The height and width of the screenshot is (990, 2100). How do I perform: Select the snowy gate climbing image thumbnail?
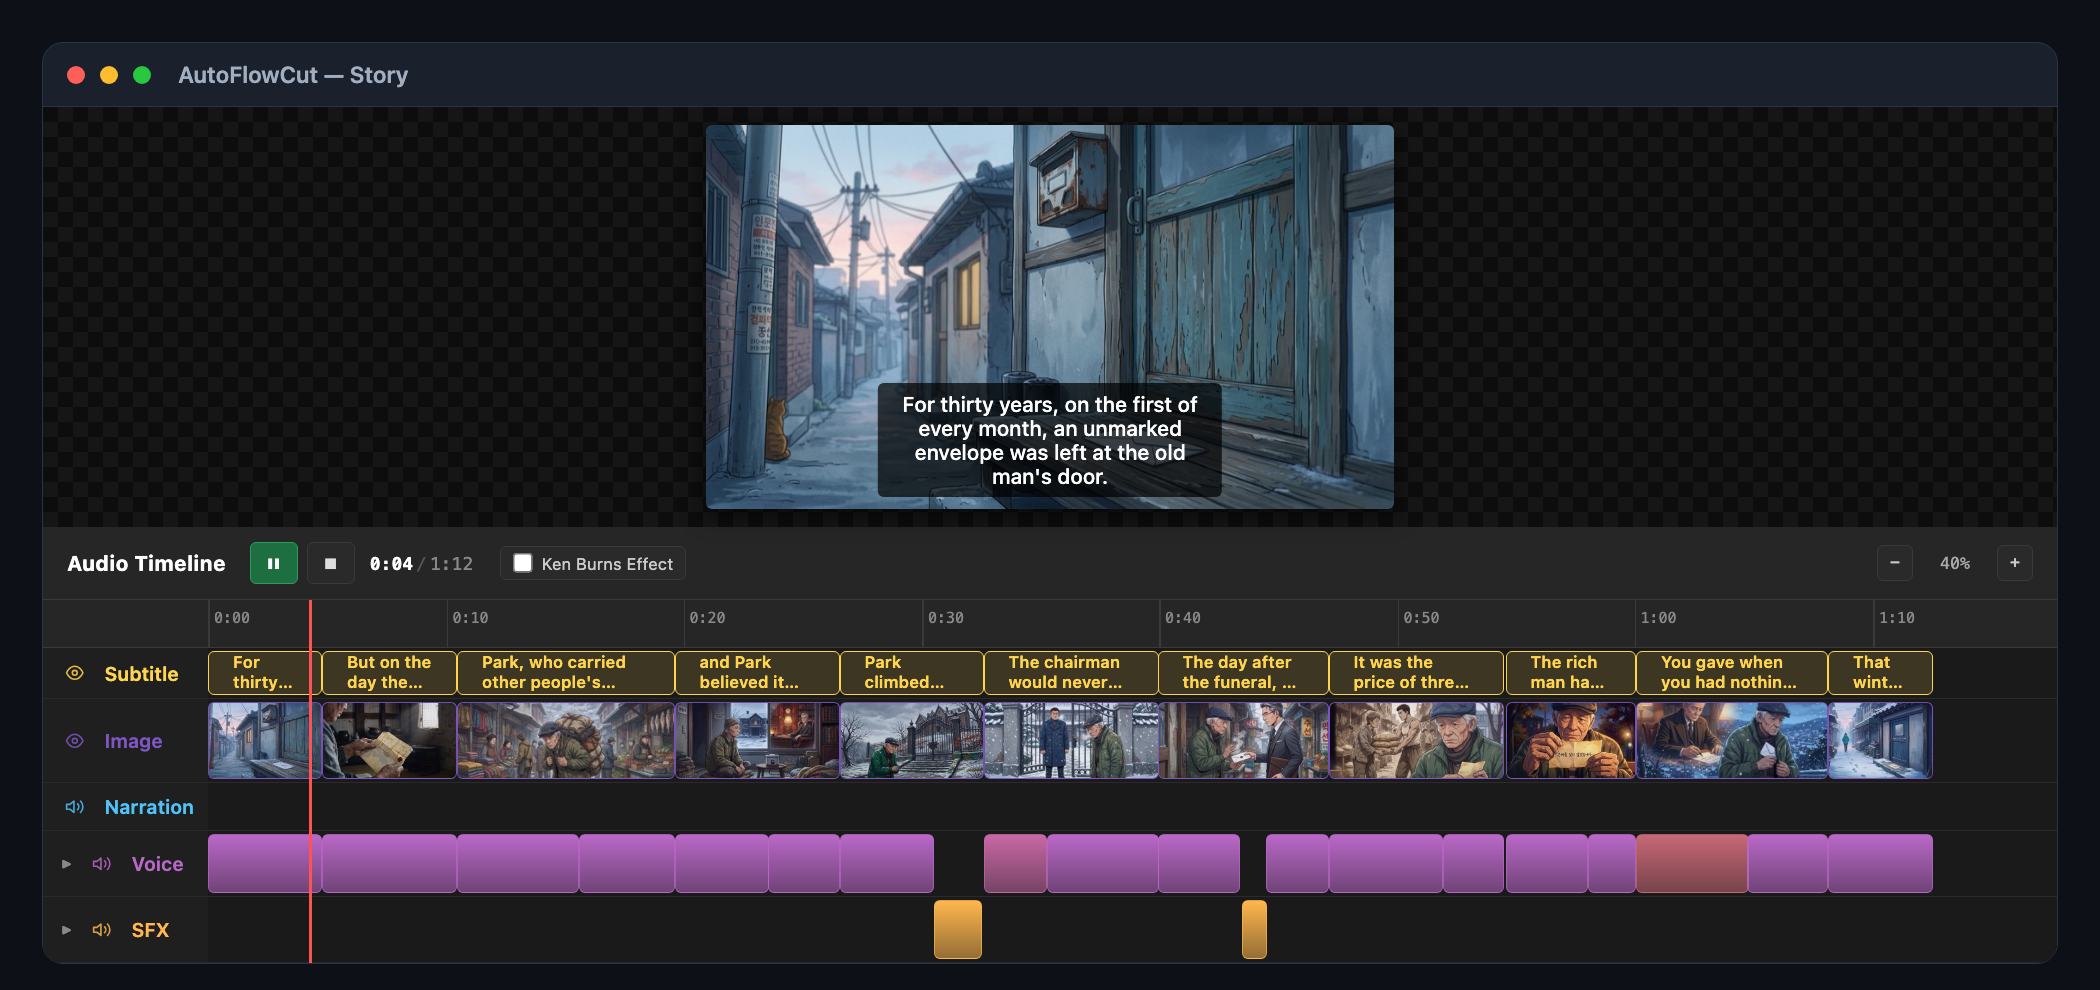[x=912, y=740]
